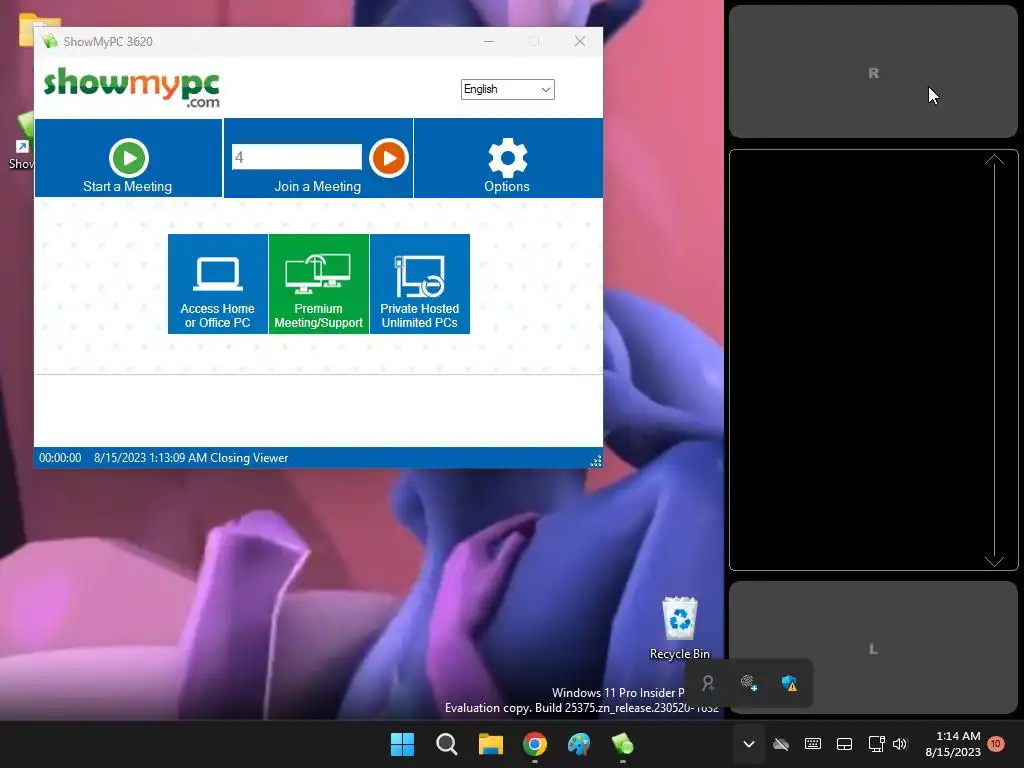1024x768 pixels.
Task: Toggle the virtual touchpad tray icon
Action: [844, 744]
